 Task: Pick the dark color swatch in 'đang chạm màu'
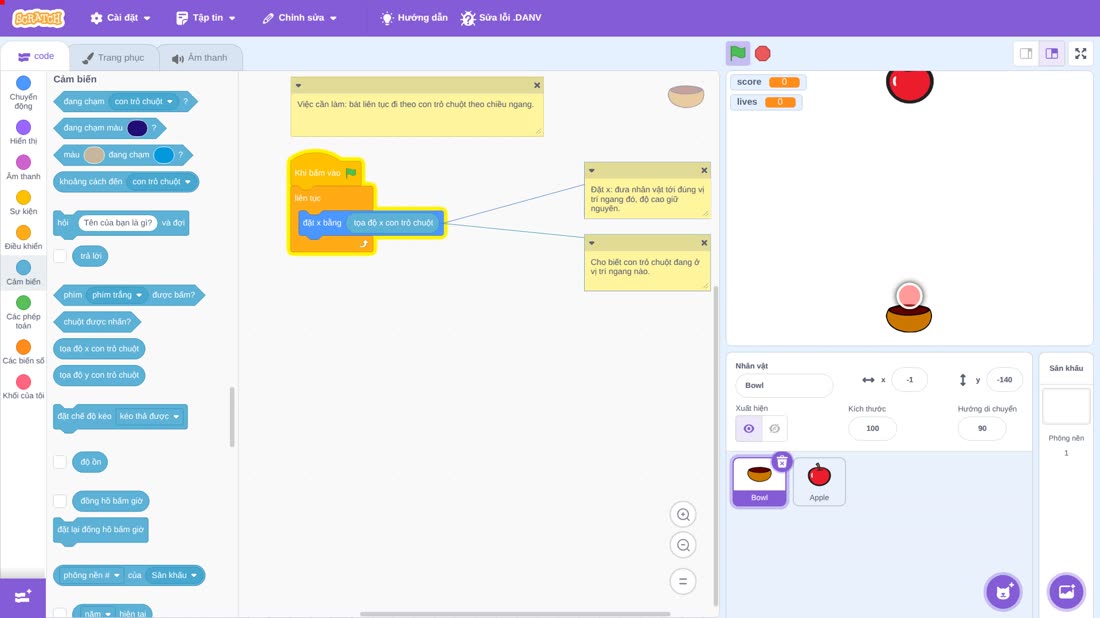pos(138,128)
